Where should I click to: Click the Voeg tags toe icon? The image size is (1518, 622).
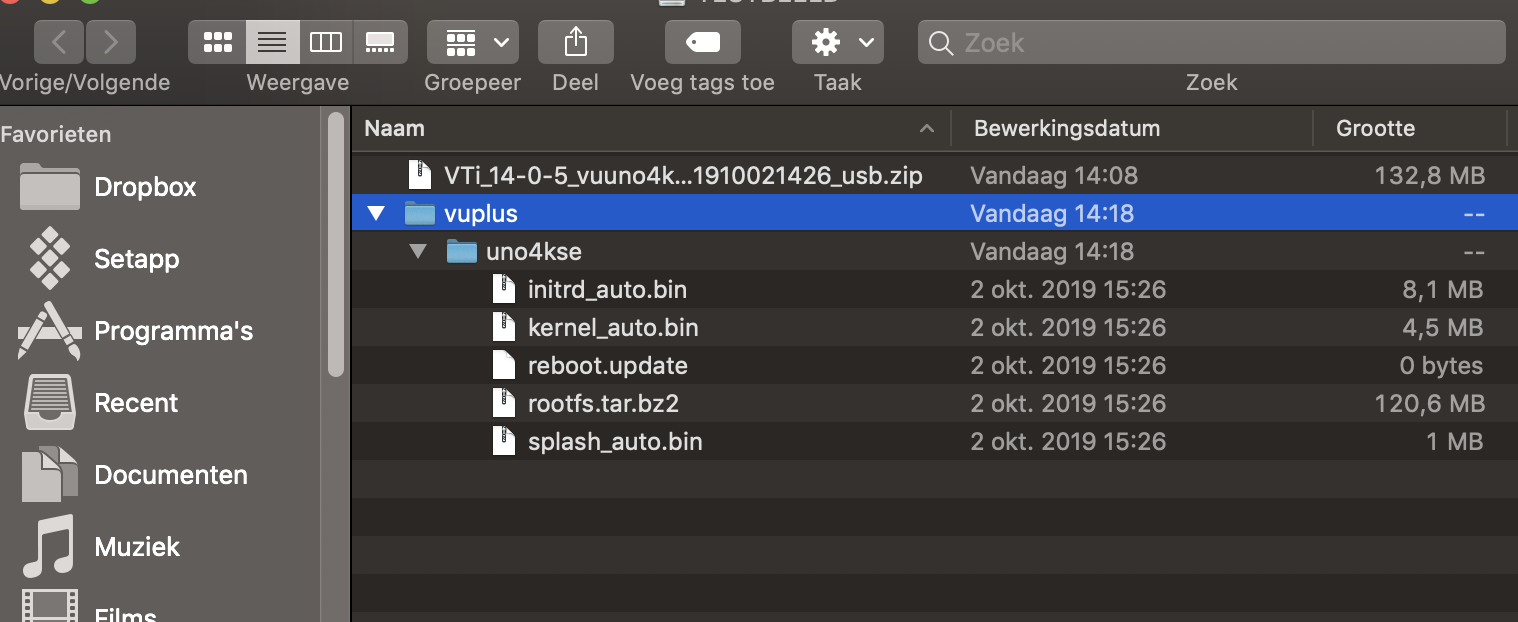pos(702,42)
